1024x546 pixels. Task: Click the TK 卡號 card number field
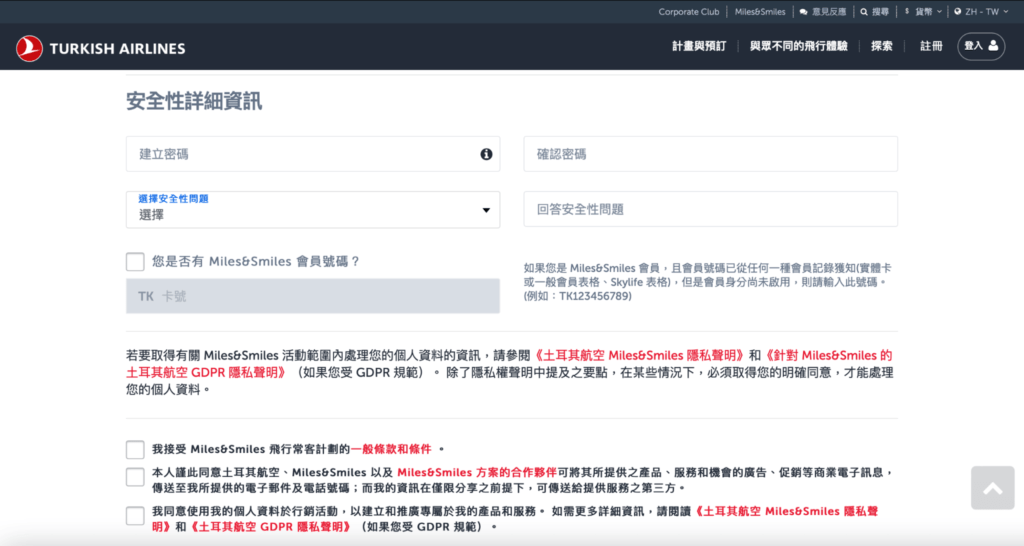pos(313,296)
